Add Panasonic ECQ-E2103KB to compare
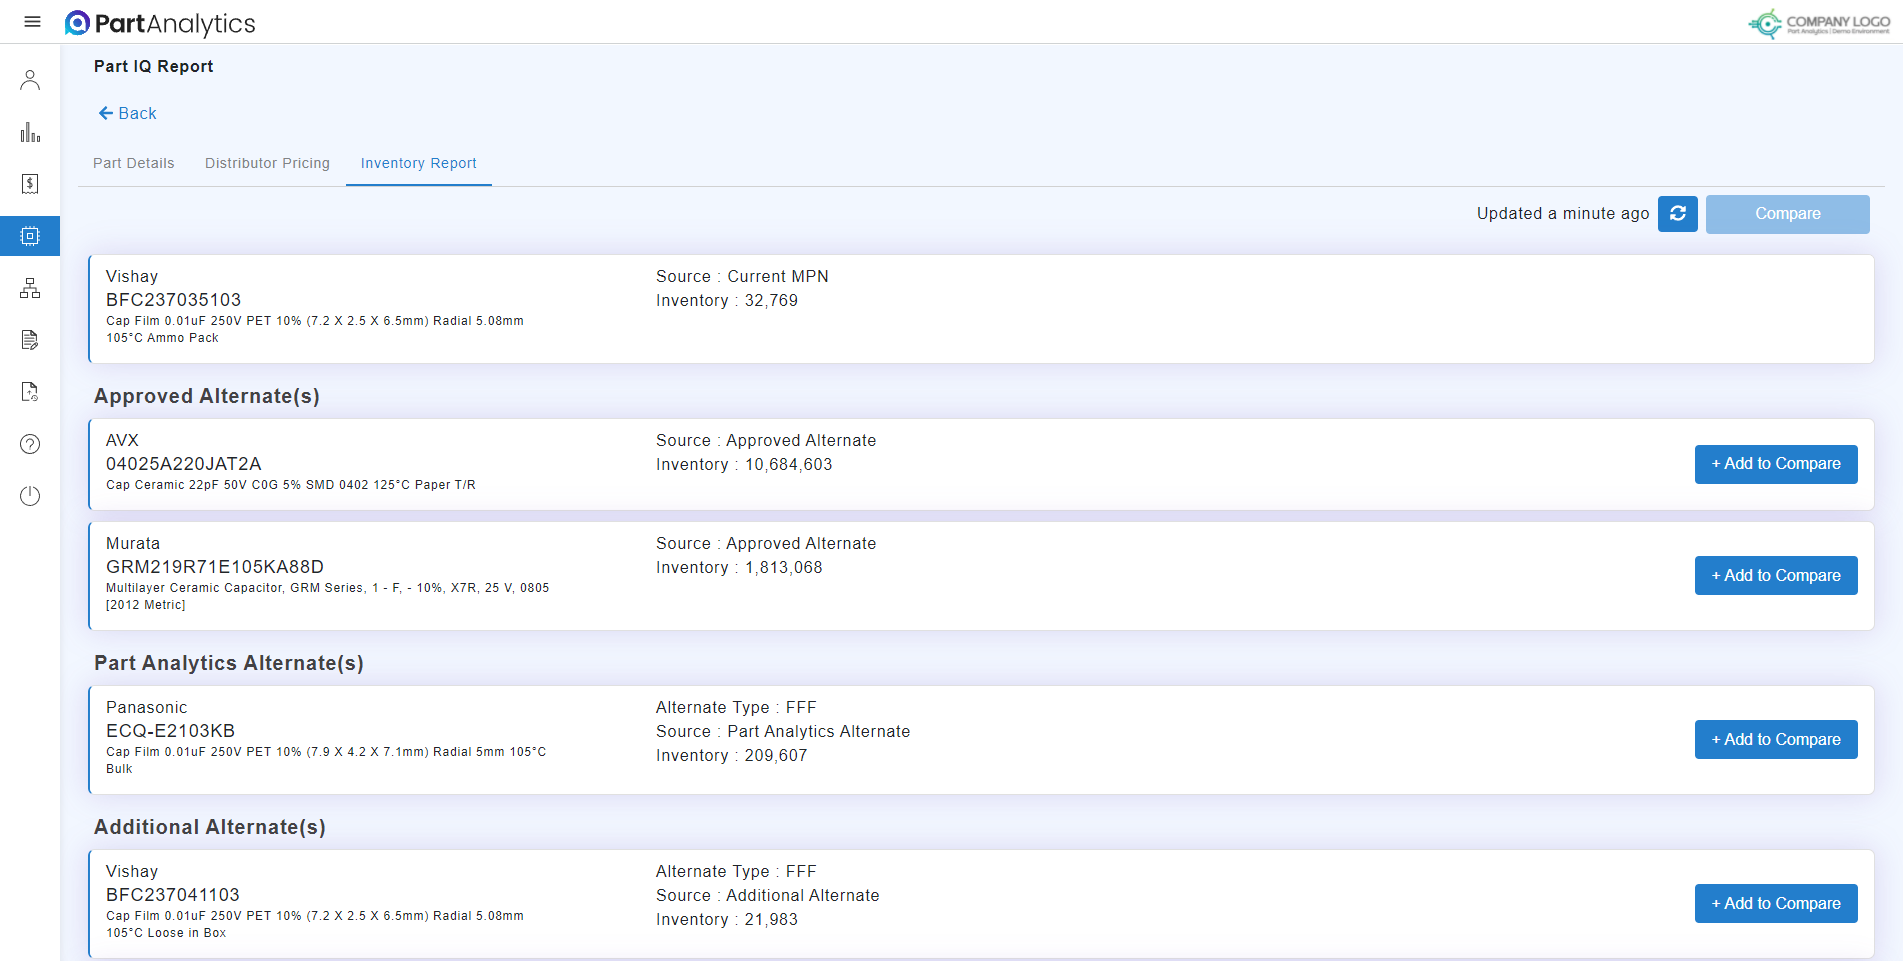This screenshot has width=1903, height=961. (x=1775, y=740)
